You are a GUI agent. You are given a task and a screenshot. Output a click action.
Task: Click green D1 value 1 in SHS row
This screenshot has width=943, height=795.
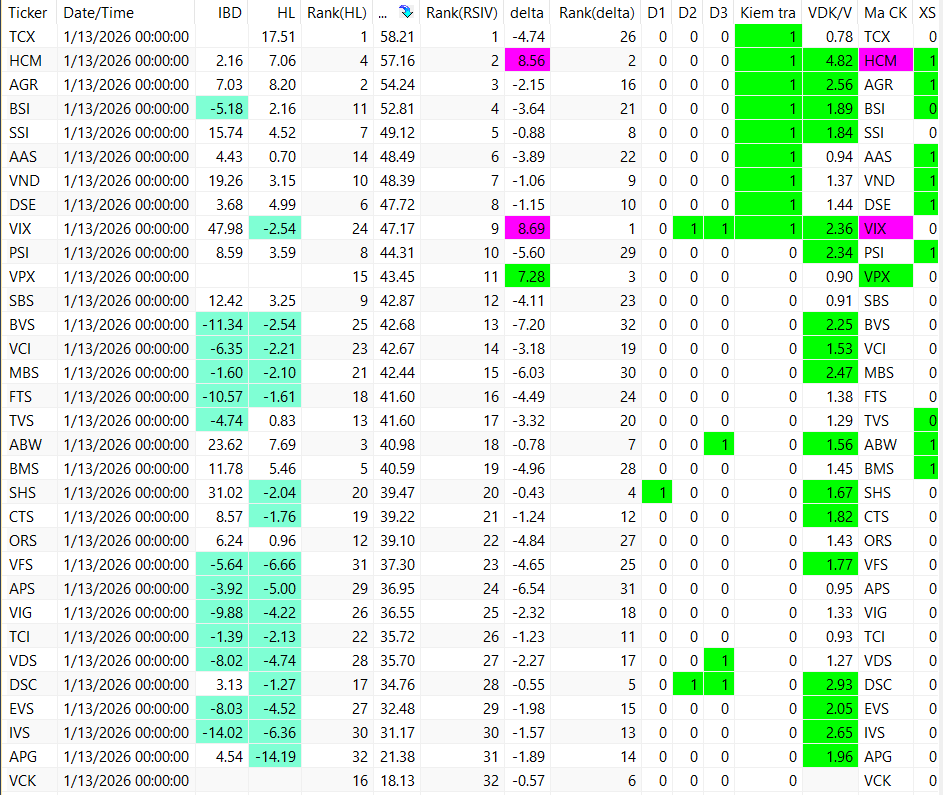point(657,493)
